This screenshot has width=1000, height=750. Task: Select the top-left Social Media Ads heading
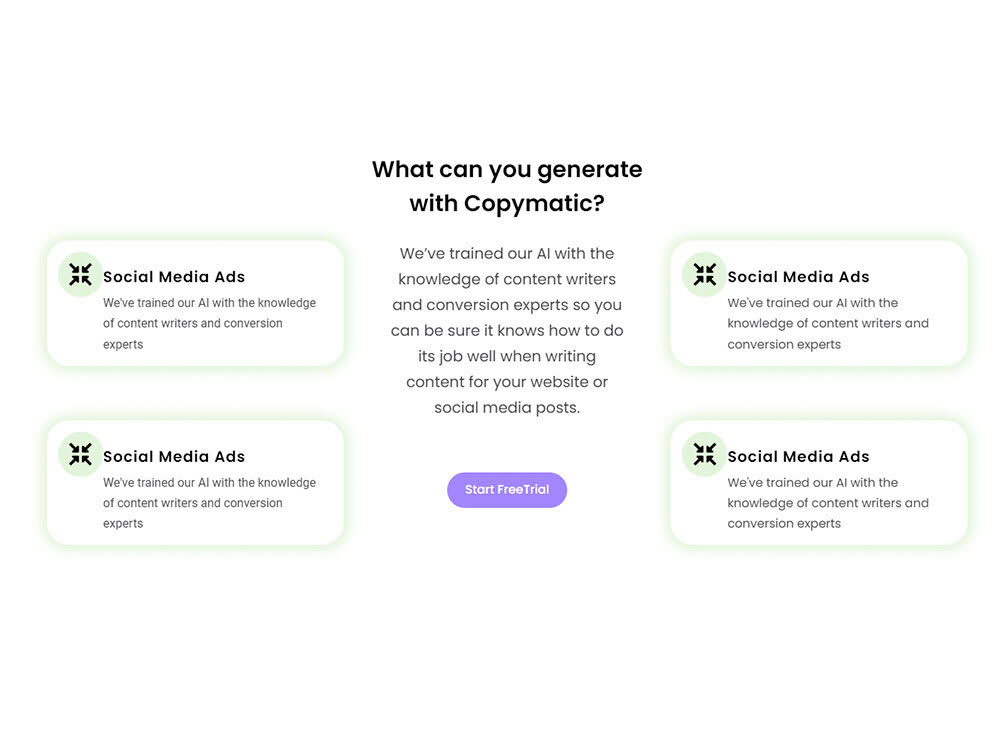tap(174, 277)
